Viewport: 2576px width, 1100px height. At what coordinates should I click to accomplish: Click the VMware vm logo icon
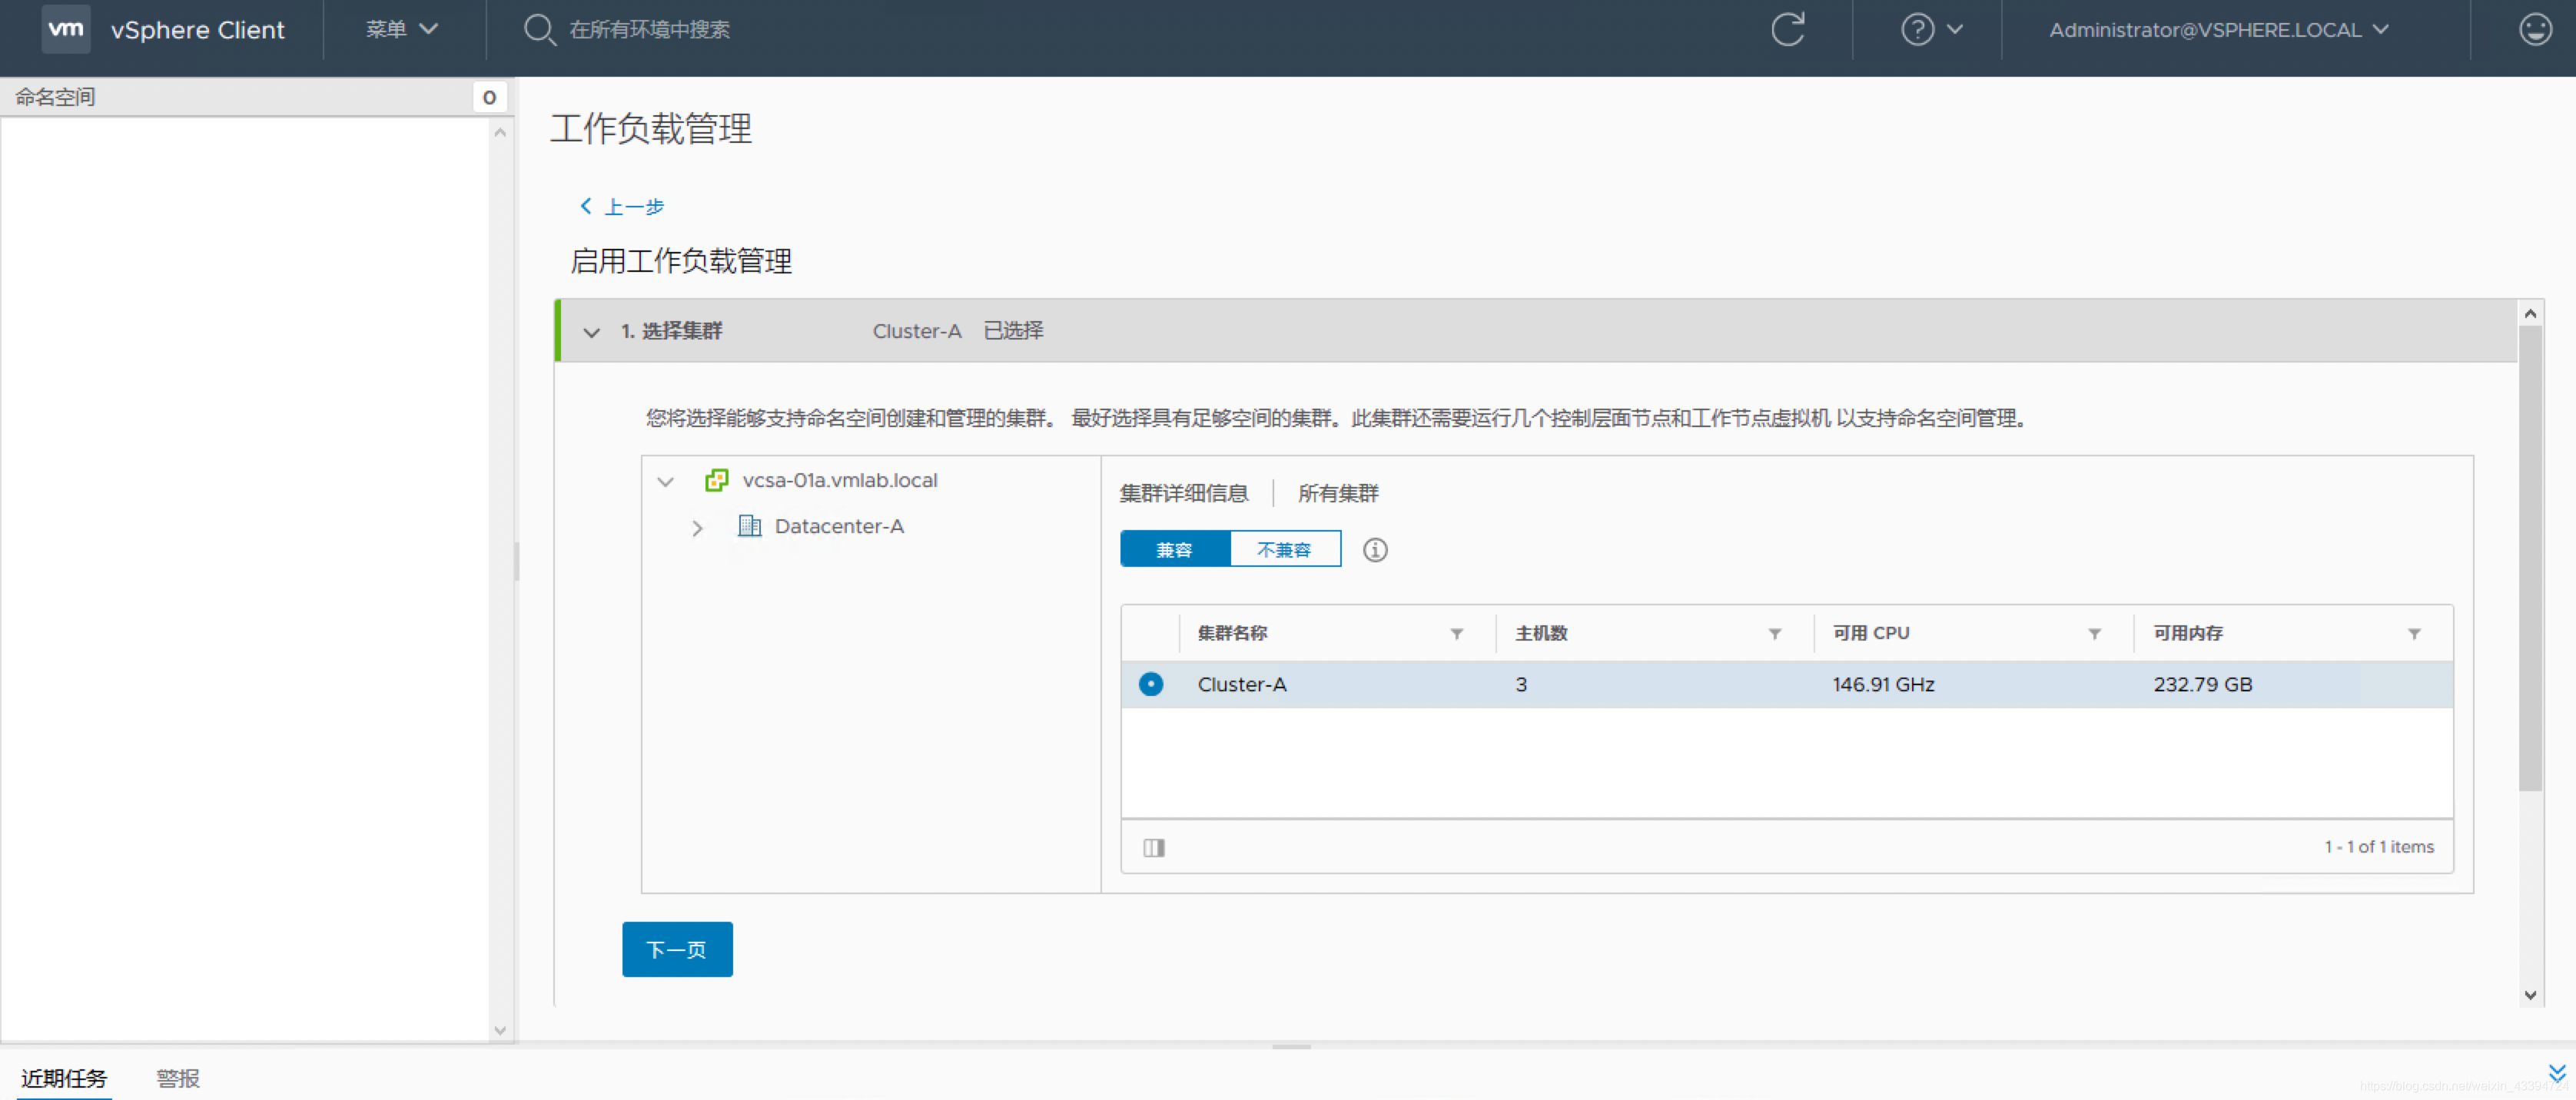[x=66, y=29]
